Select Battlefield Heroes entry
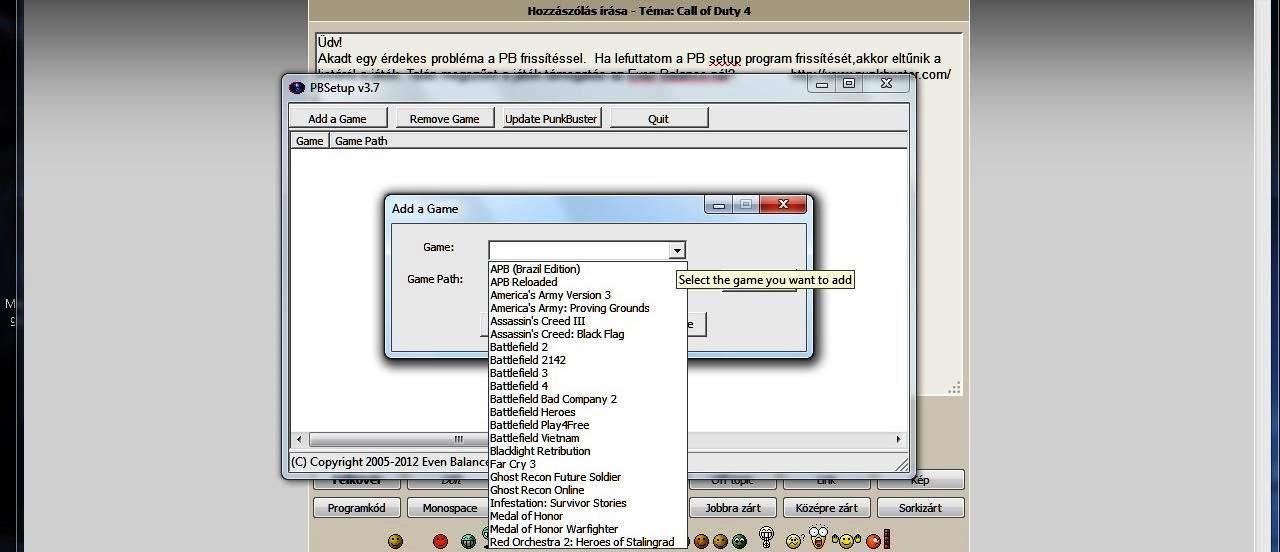 [x=587, y=412]
